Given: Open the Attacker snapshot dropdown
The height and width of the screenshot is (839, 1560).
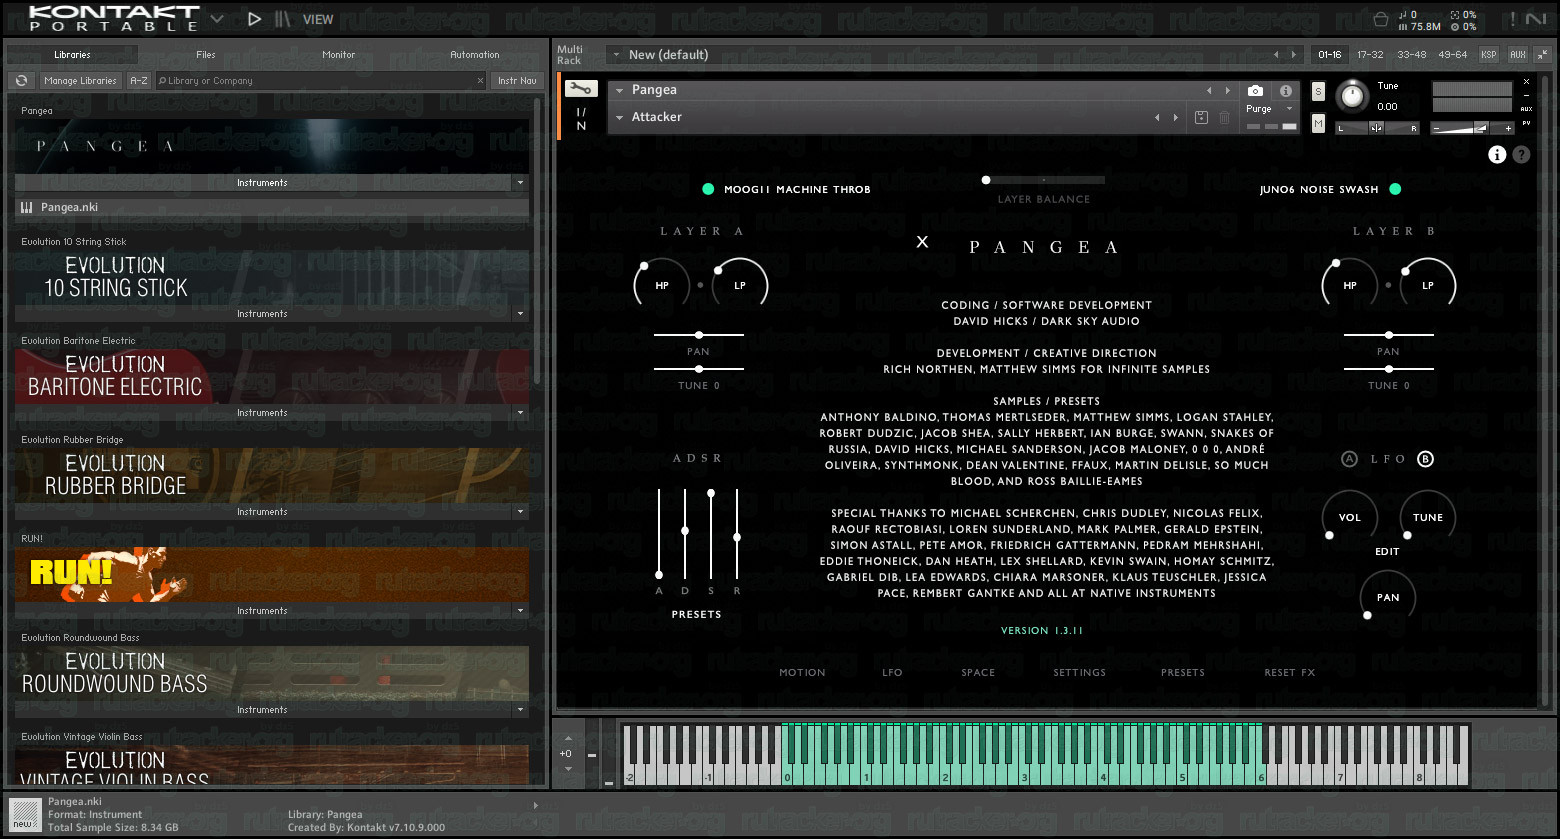Looking at the screenshot, I should [620, 118].
